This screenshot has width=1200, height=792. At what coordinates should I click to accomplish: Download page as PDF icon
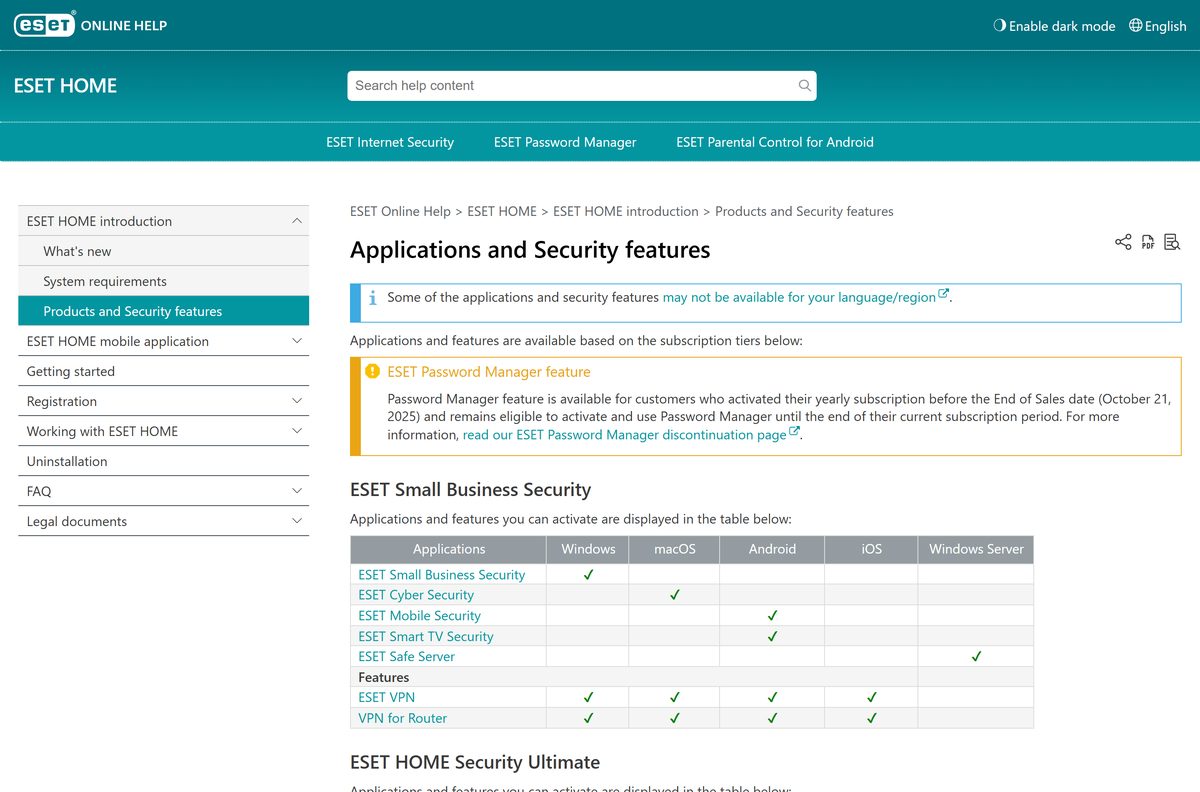coord(1148,242)
